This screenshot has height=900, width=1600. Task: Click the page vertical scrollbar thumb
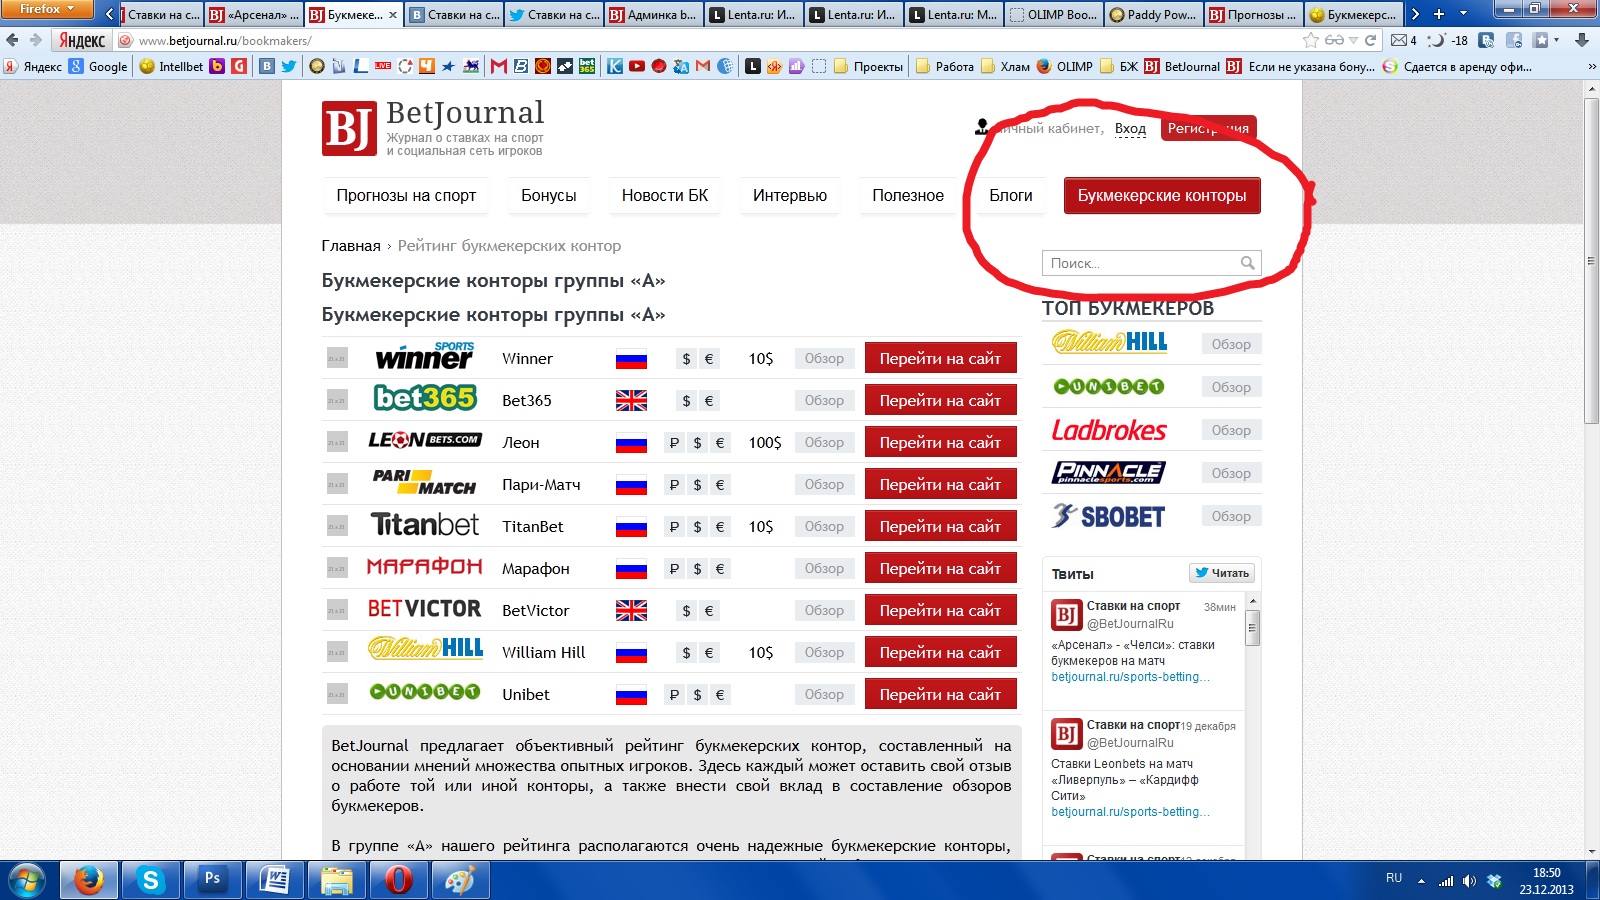coord(1591,260)
